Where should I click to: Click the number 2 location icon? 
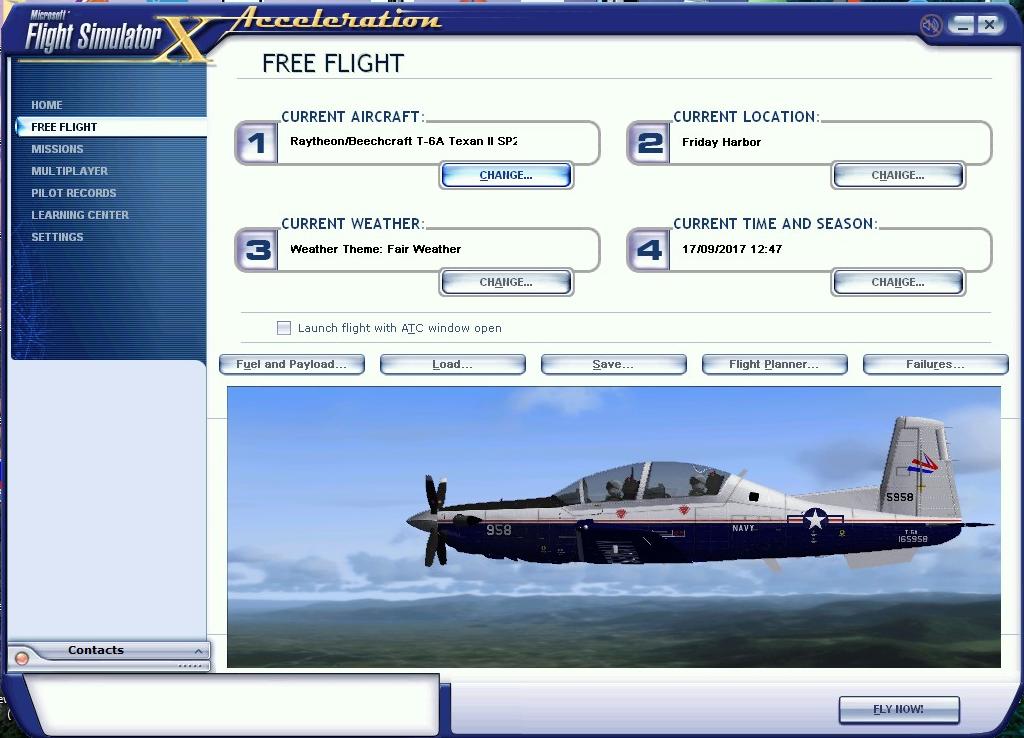pos(648,142)
